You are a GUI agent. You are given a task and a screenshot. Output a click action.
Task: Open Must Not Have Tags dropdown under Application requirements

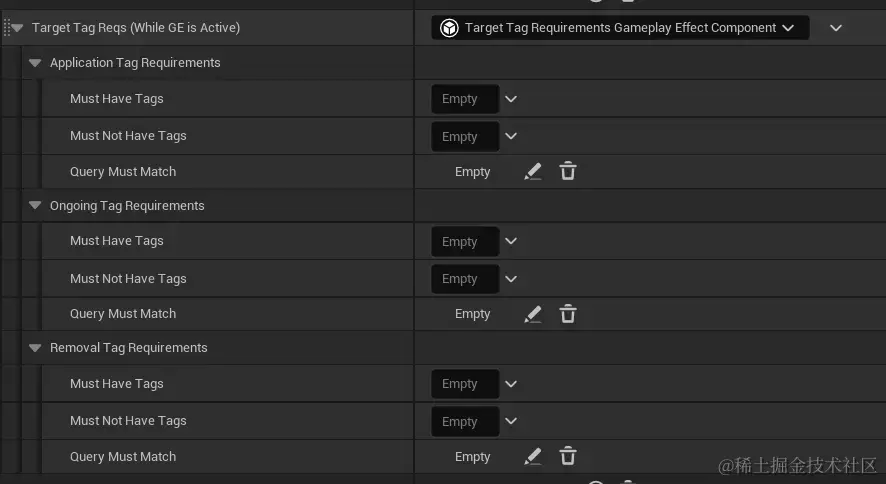511,136
